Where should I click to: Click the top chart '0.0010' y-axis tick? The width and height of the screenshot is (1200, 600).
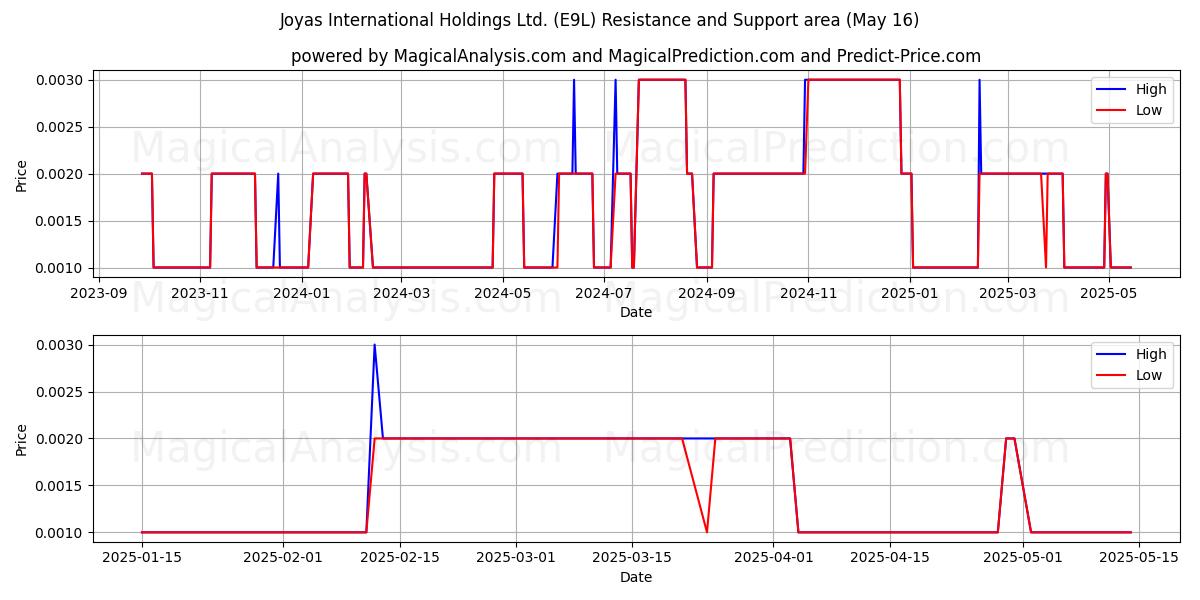[x=62, y=268]
